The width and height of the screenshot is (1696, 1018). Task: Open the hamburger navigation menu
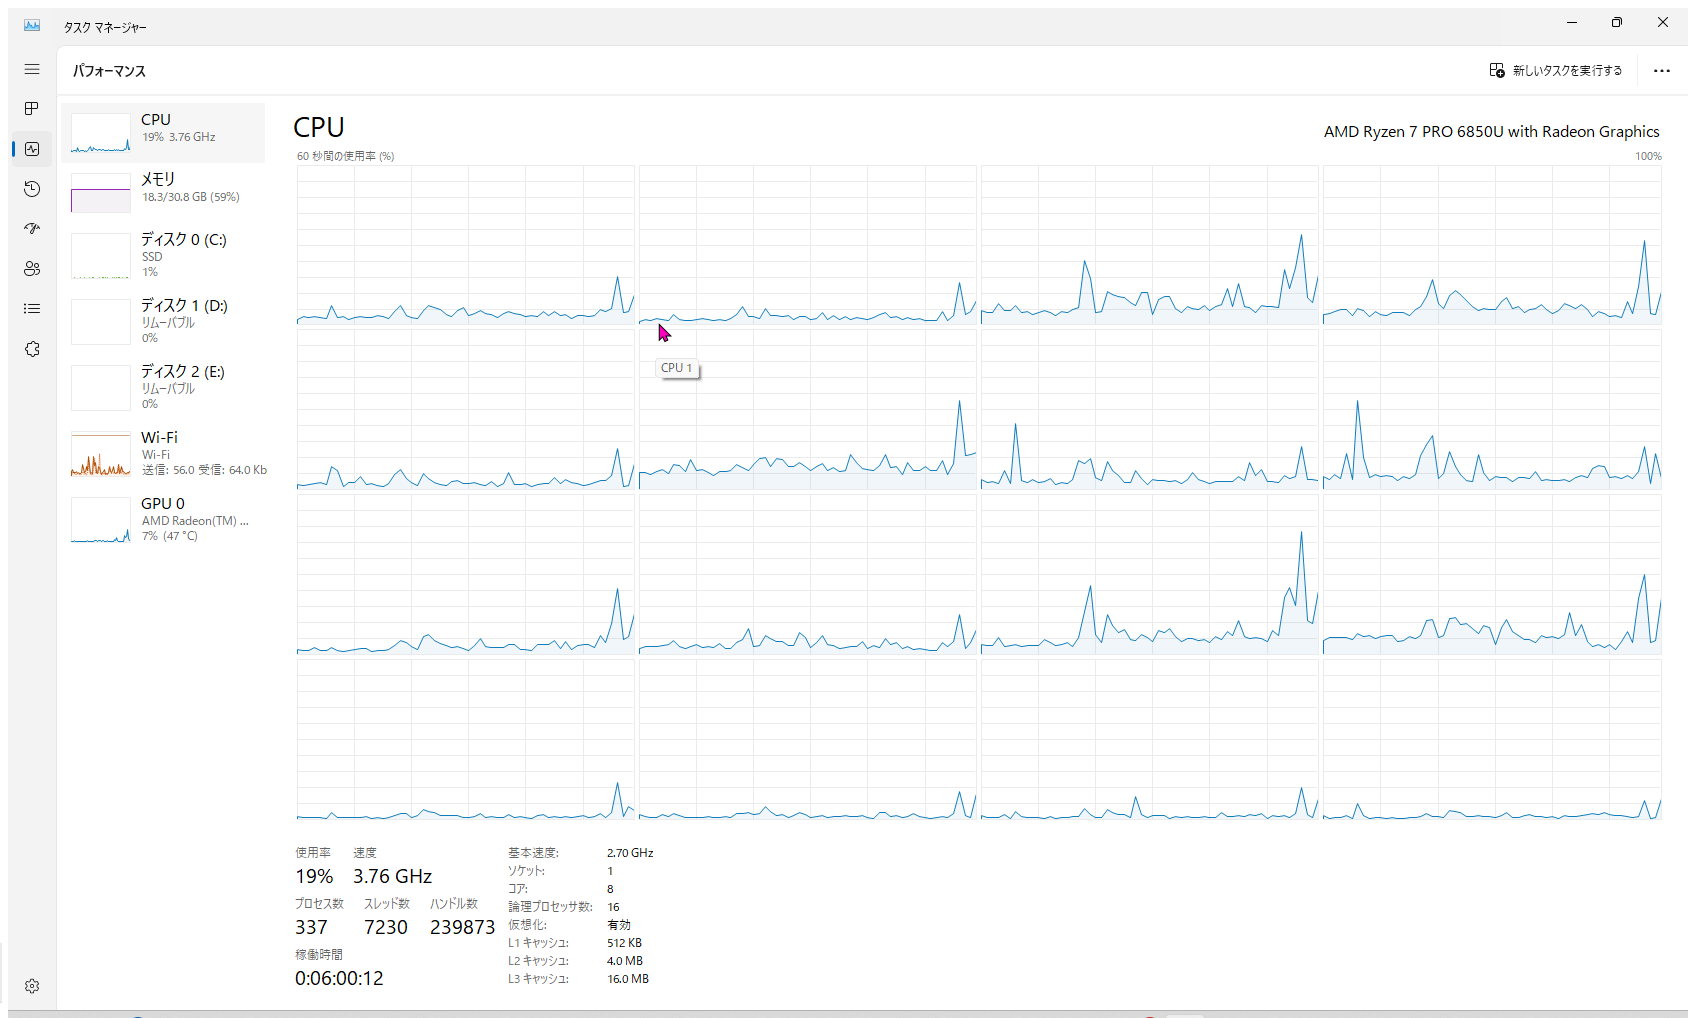(32, 69)
